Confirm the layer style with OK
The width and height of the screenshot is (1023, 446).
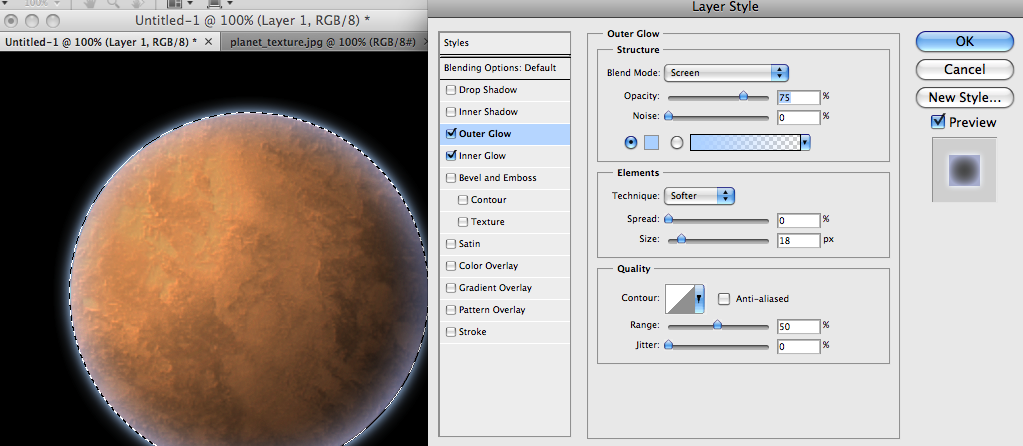pyautogui.click(x=964, y=41)
